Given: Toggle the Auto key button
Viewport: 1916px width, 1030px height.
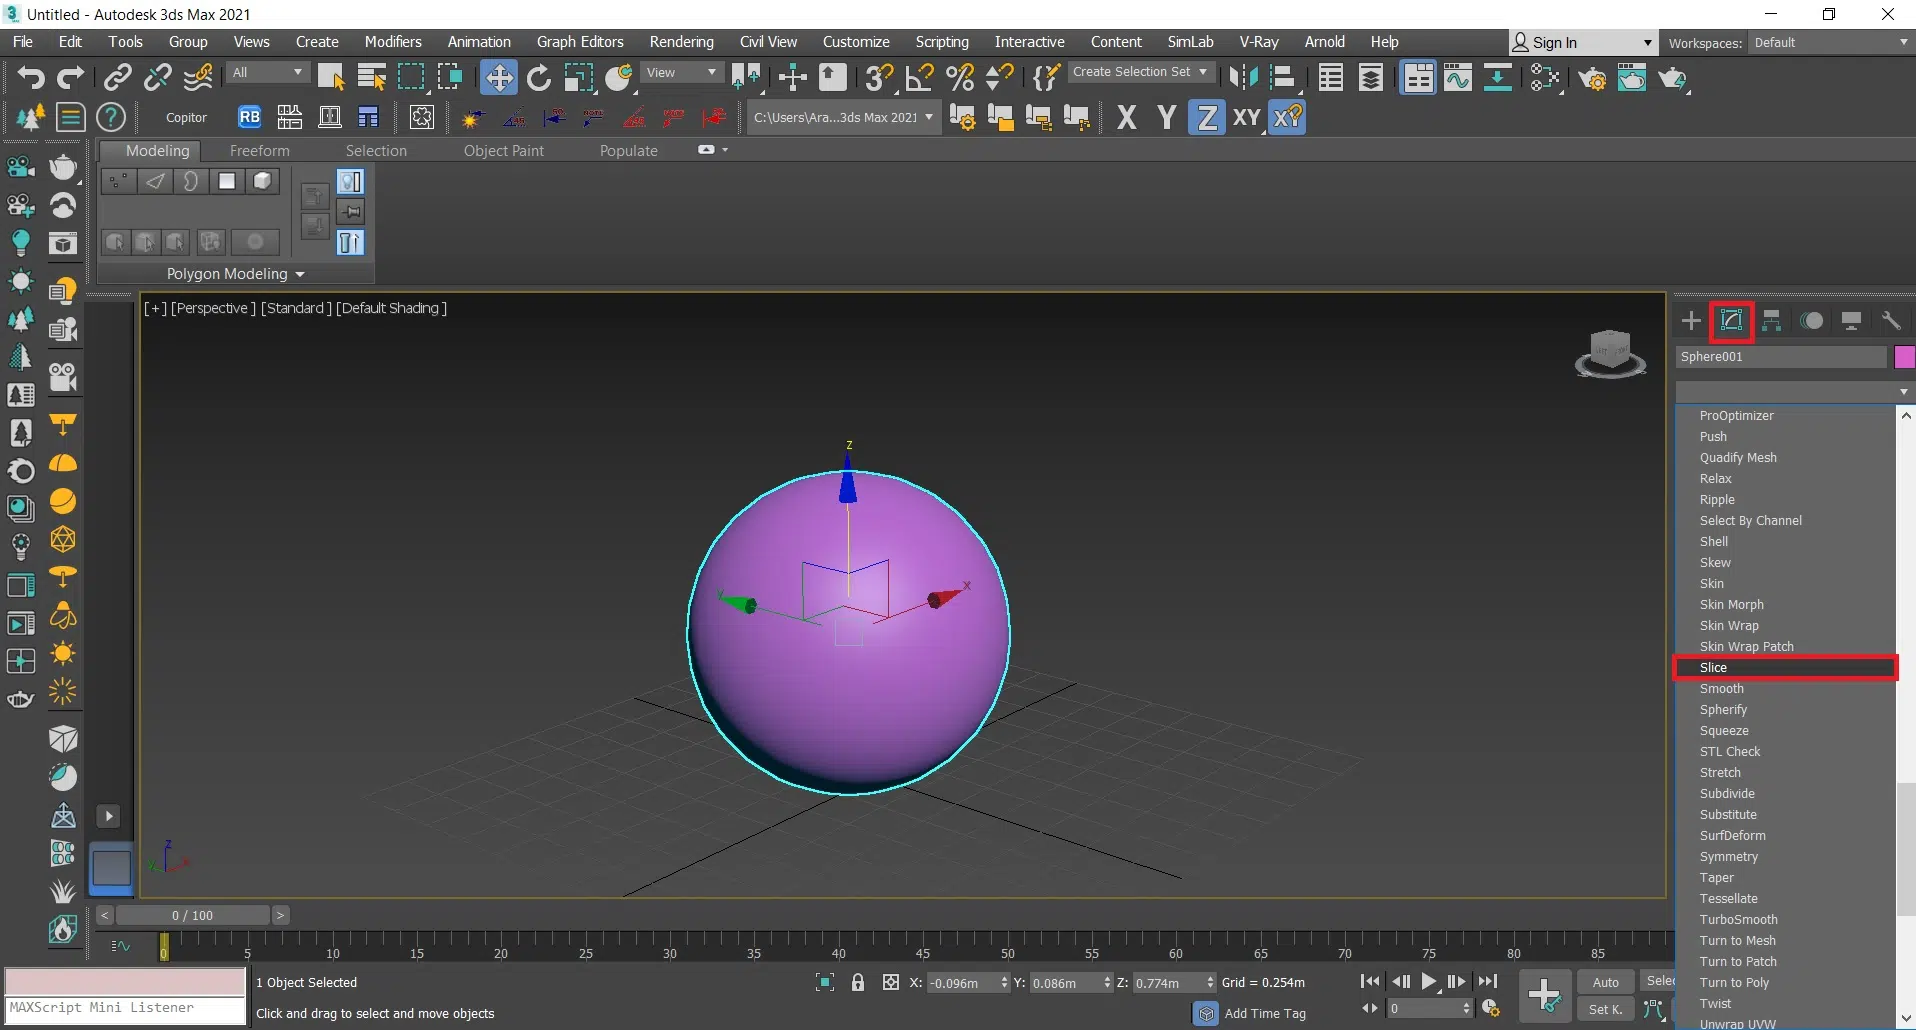Looking at the screenshot, I should pyautogui.click(x=1605, y=982).
